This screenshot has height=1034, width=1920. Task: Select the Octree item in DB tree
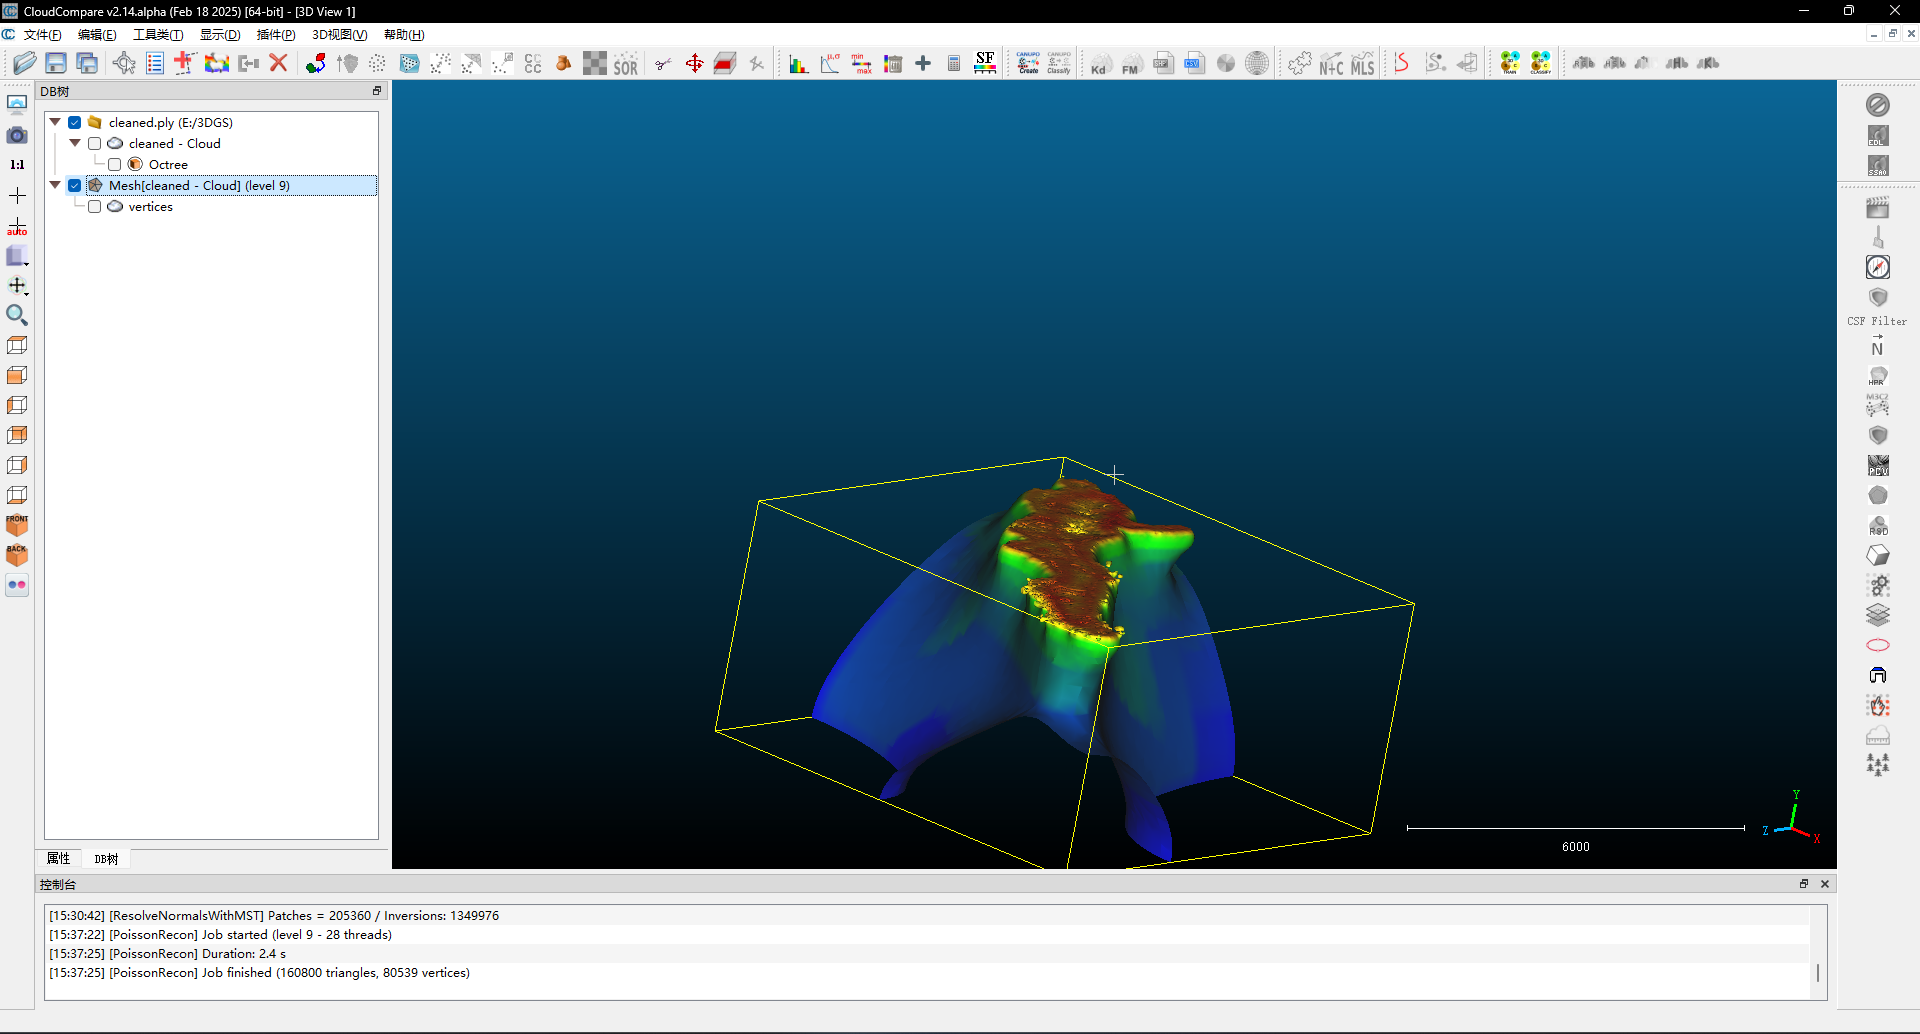(168, 164)
